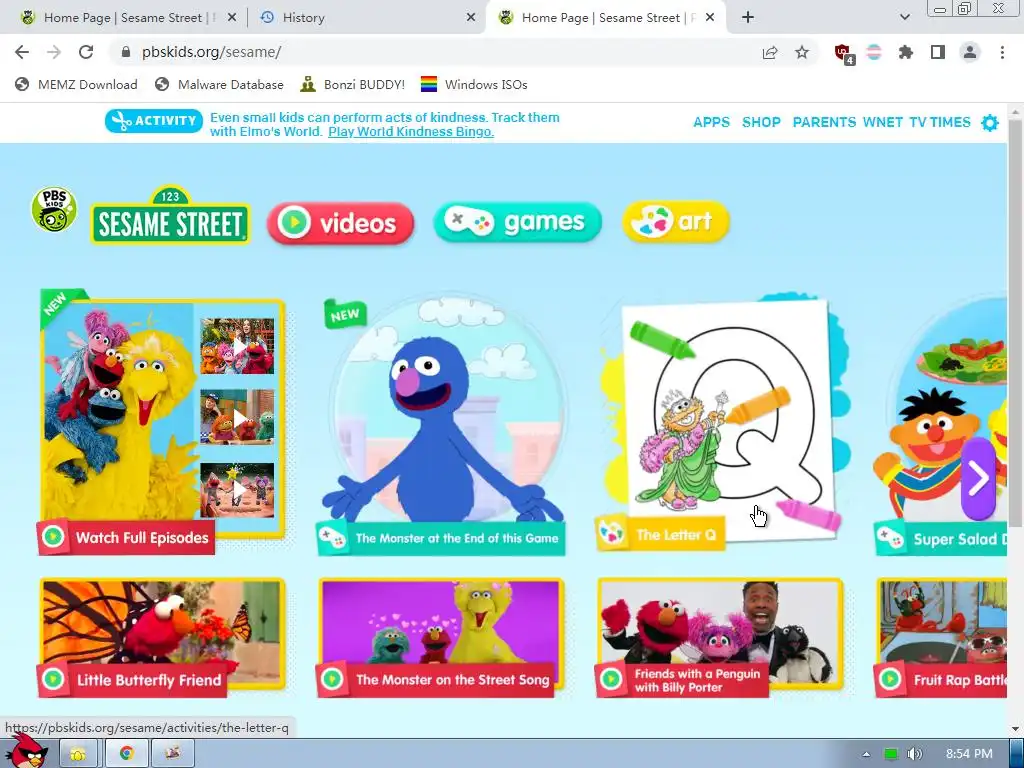Click the Activity scissors badge
This screenshot has height=768, width=1024.
[153, 121]
